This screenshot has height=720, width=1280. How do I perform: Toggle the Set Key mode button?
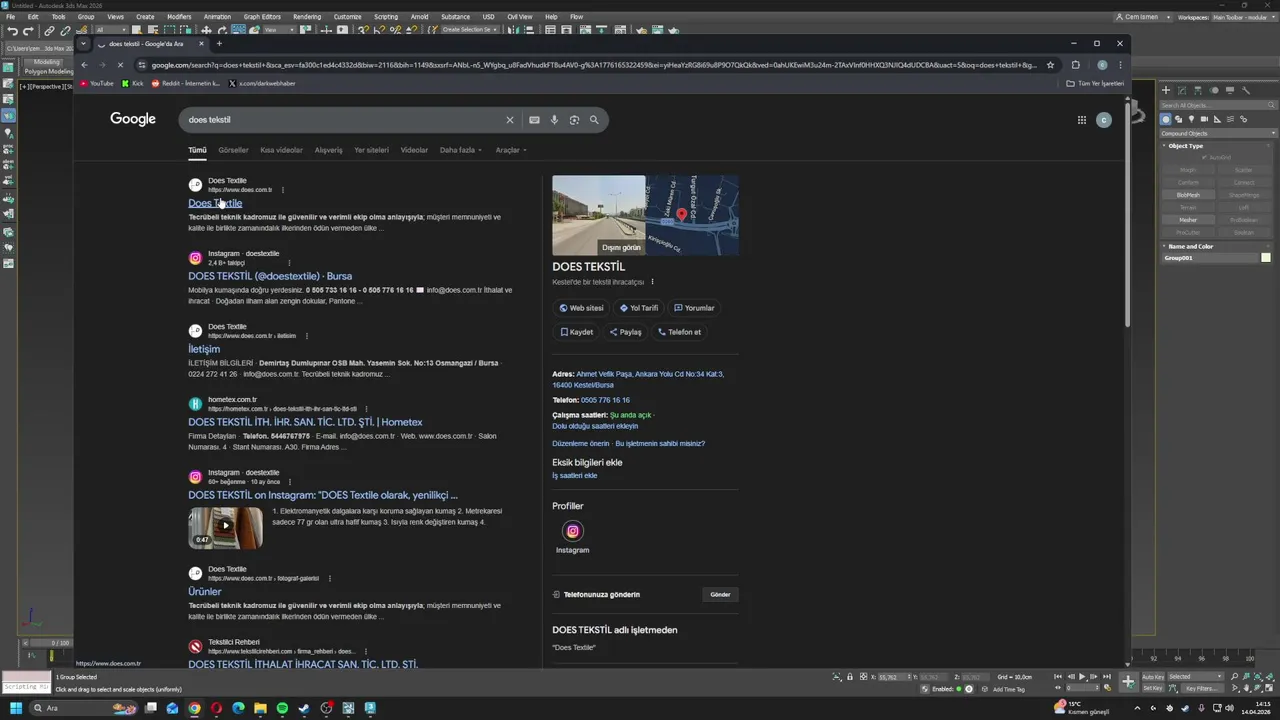coord(1153,688)
